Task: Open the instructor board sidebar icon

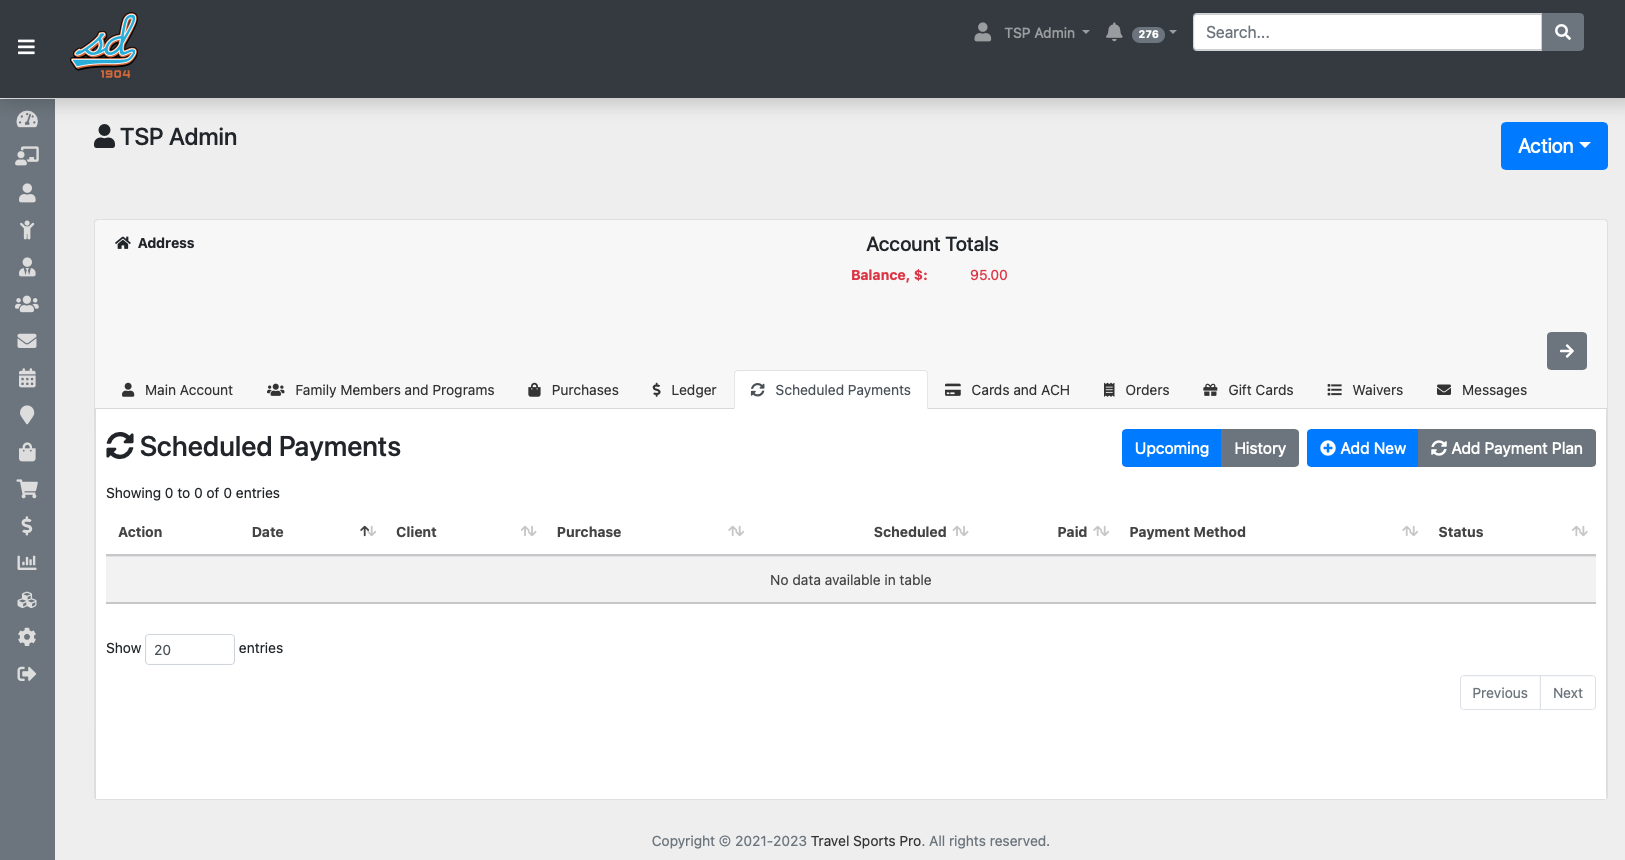Action: pyautogui.click(x=27, y=156)
